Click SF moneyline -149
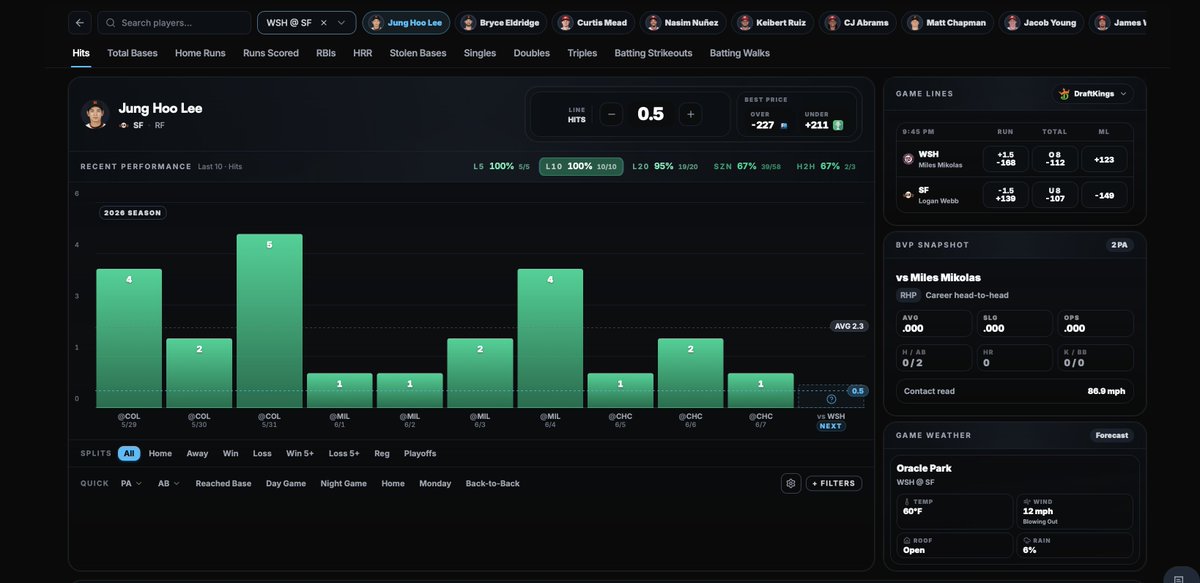Viewport: 1200px width, 583px height. tap(1104, 194)
